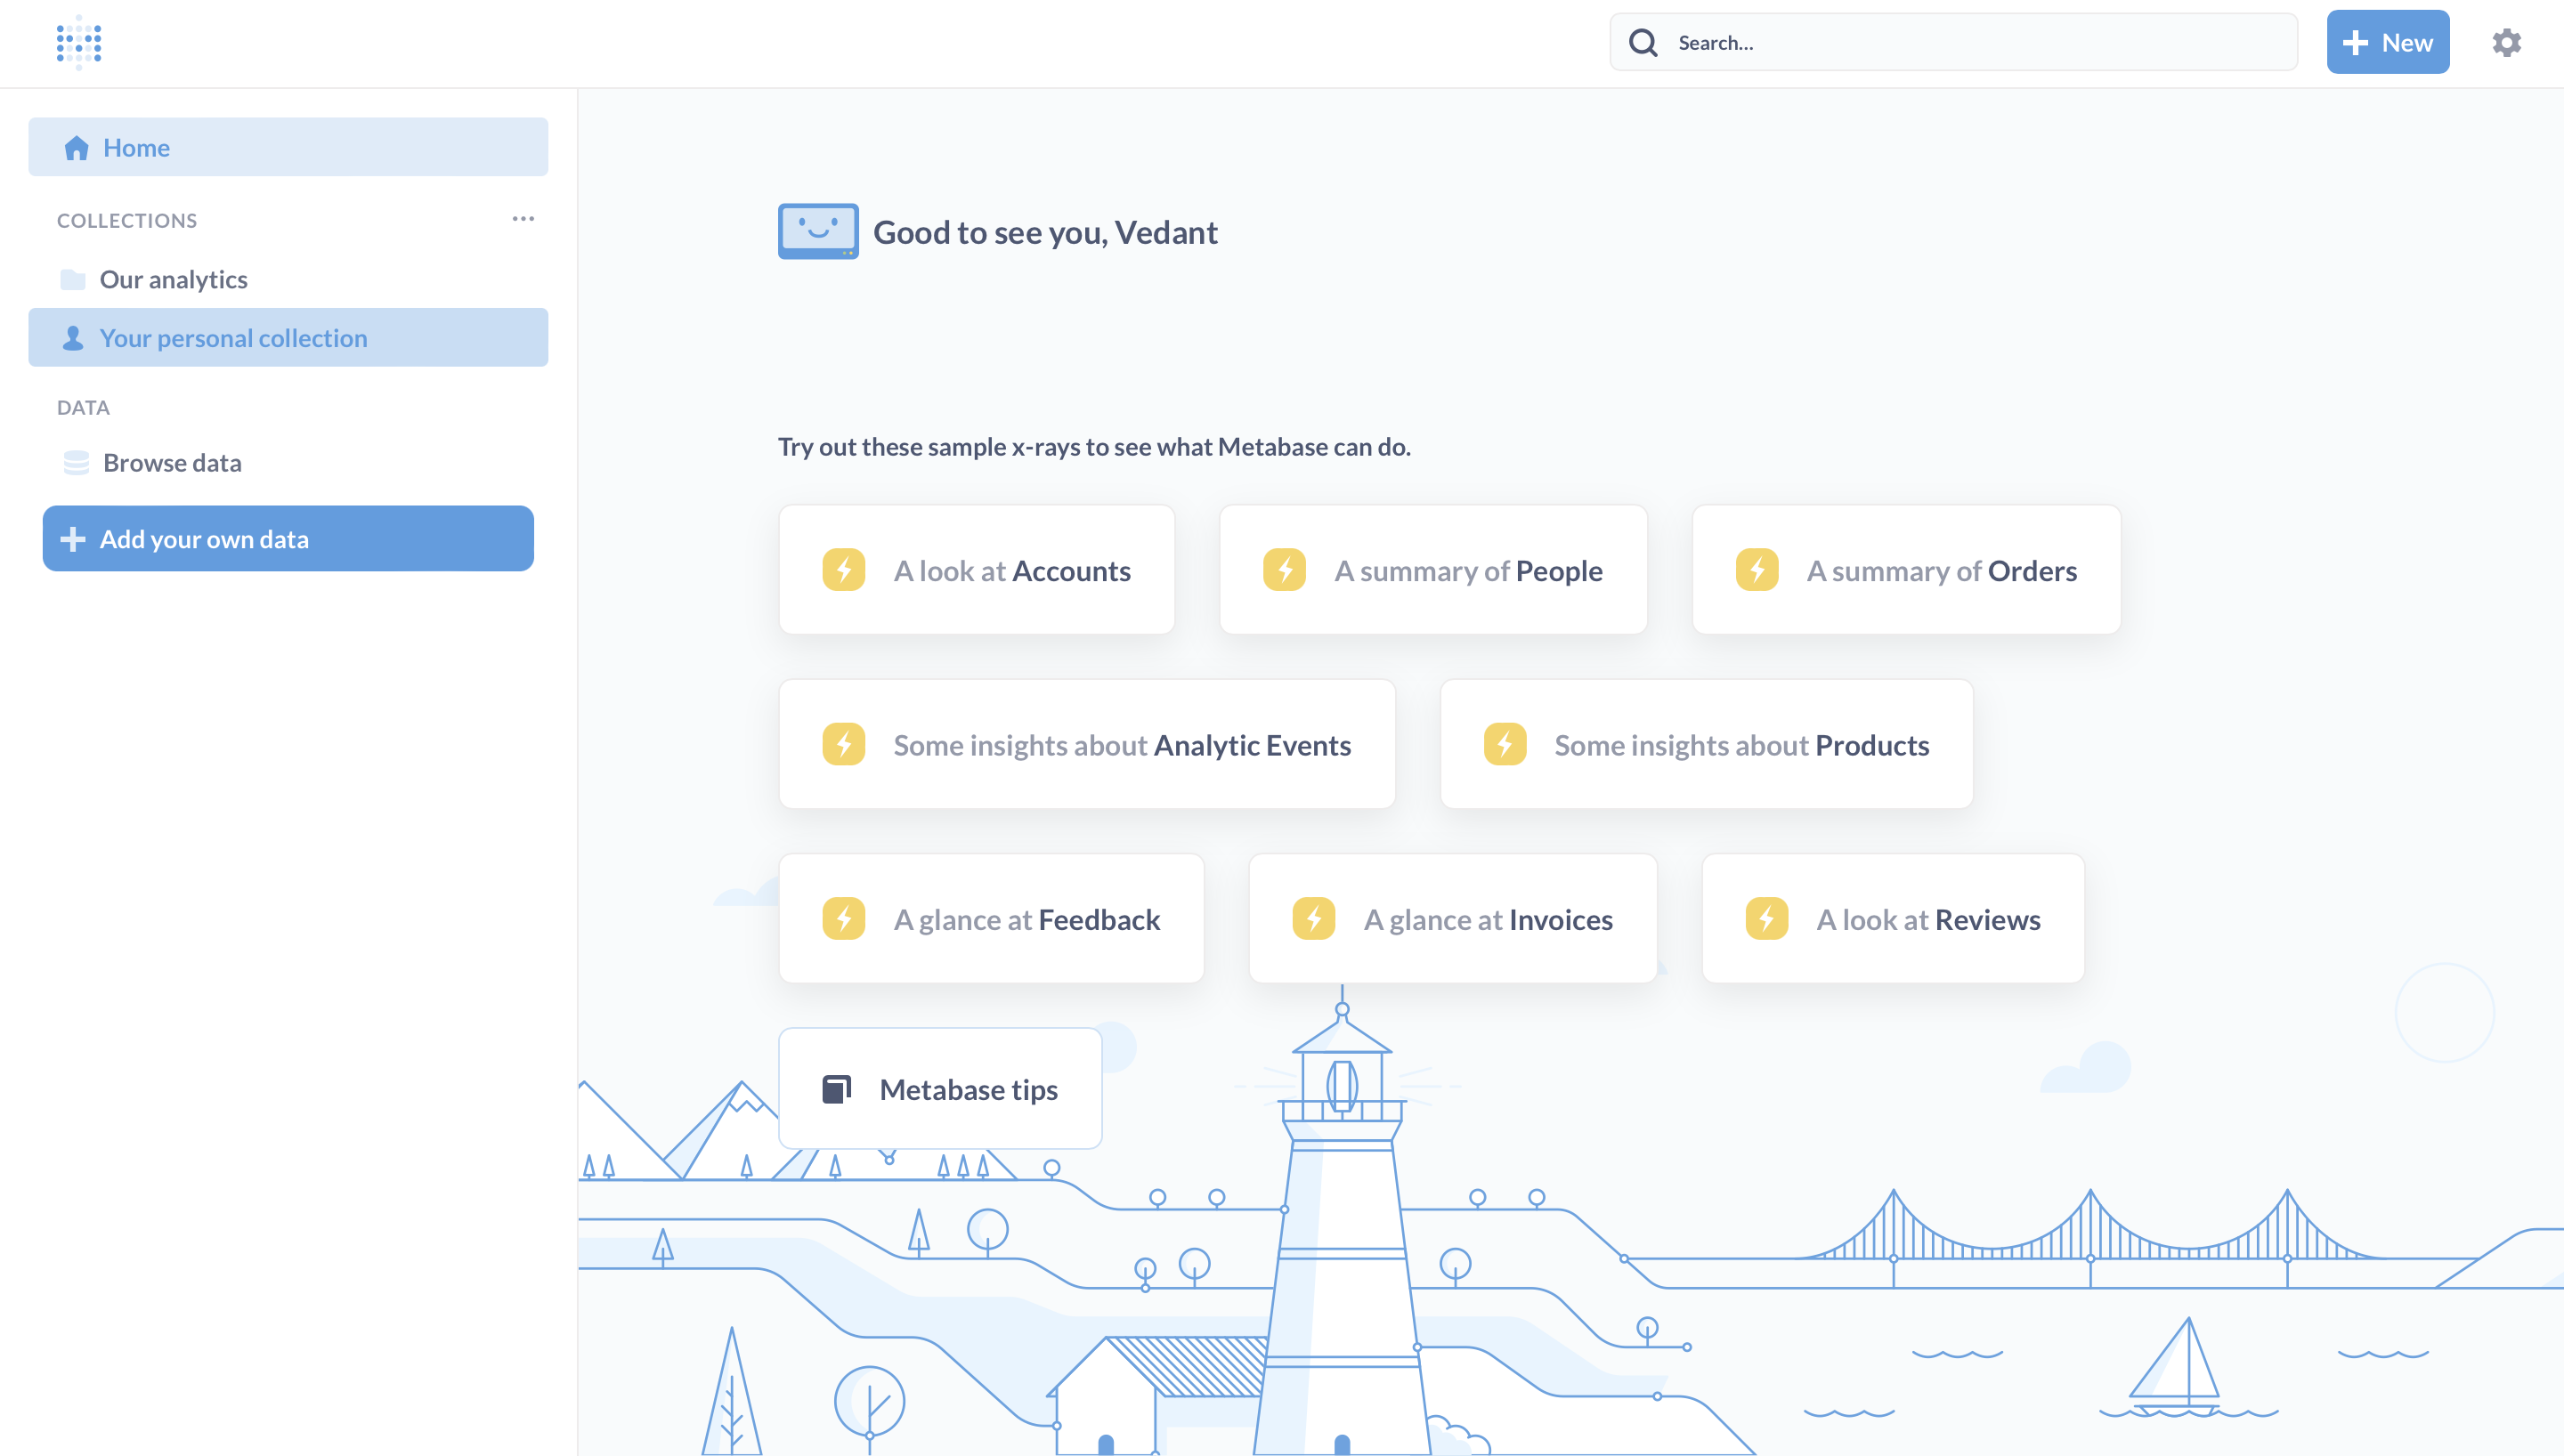Click the lightning bolt icon for Reviews
The height and width of the screenshot is (1456, 2564).
[x=1767, y=918]
